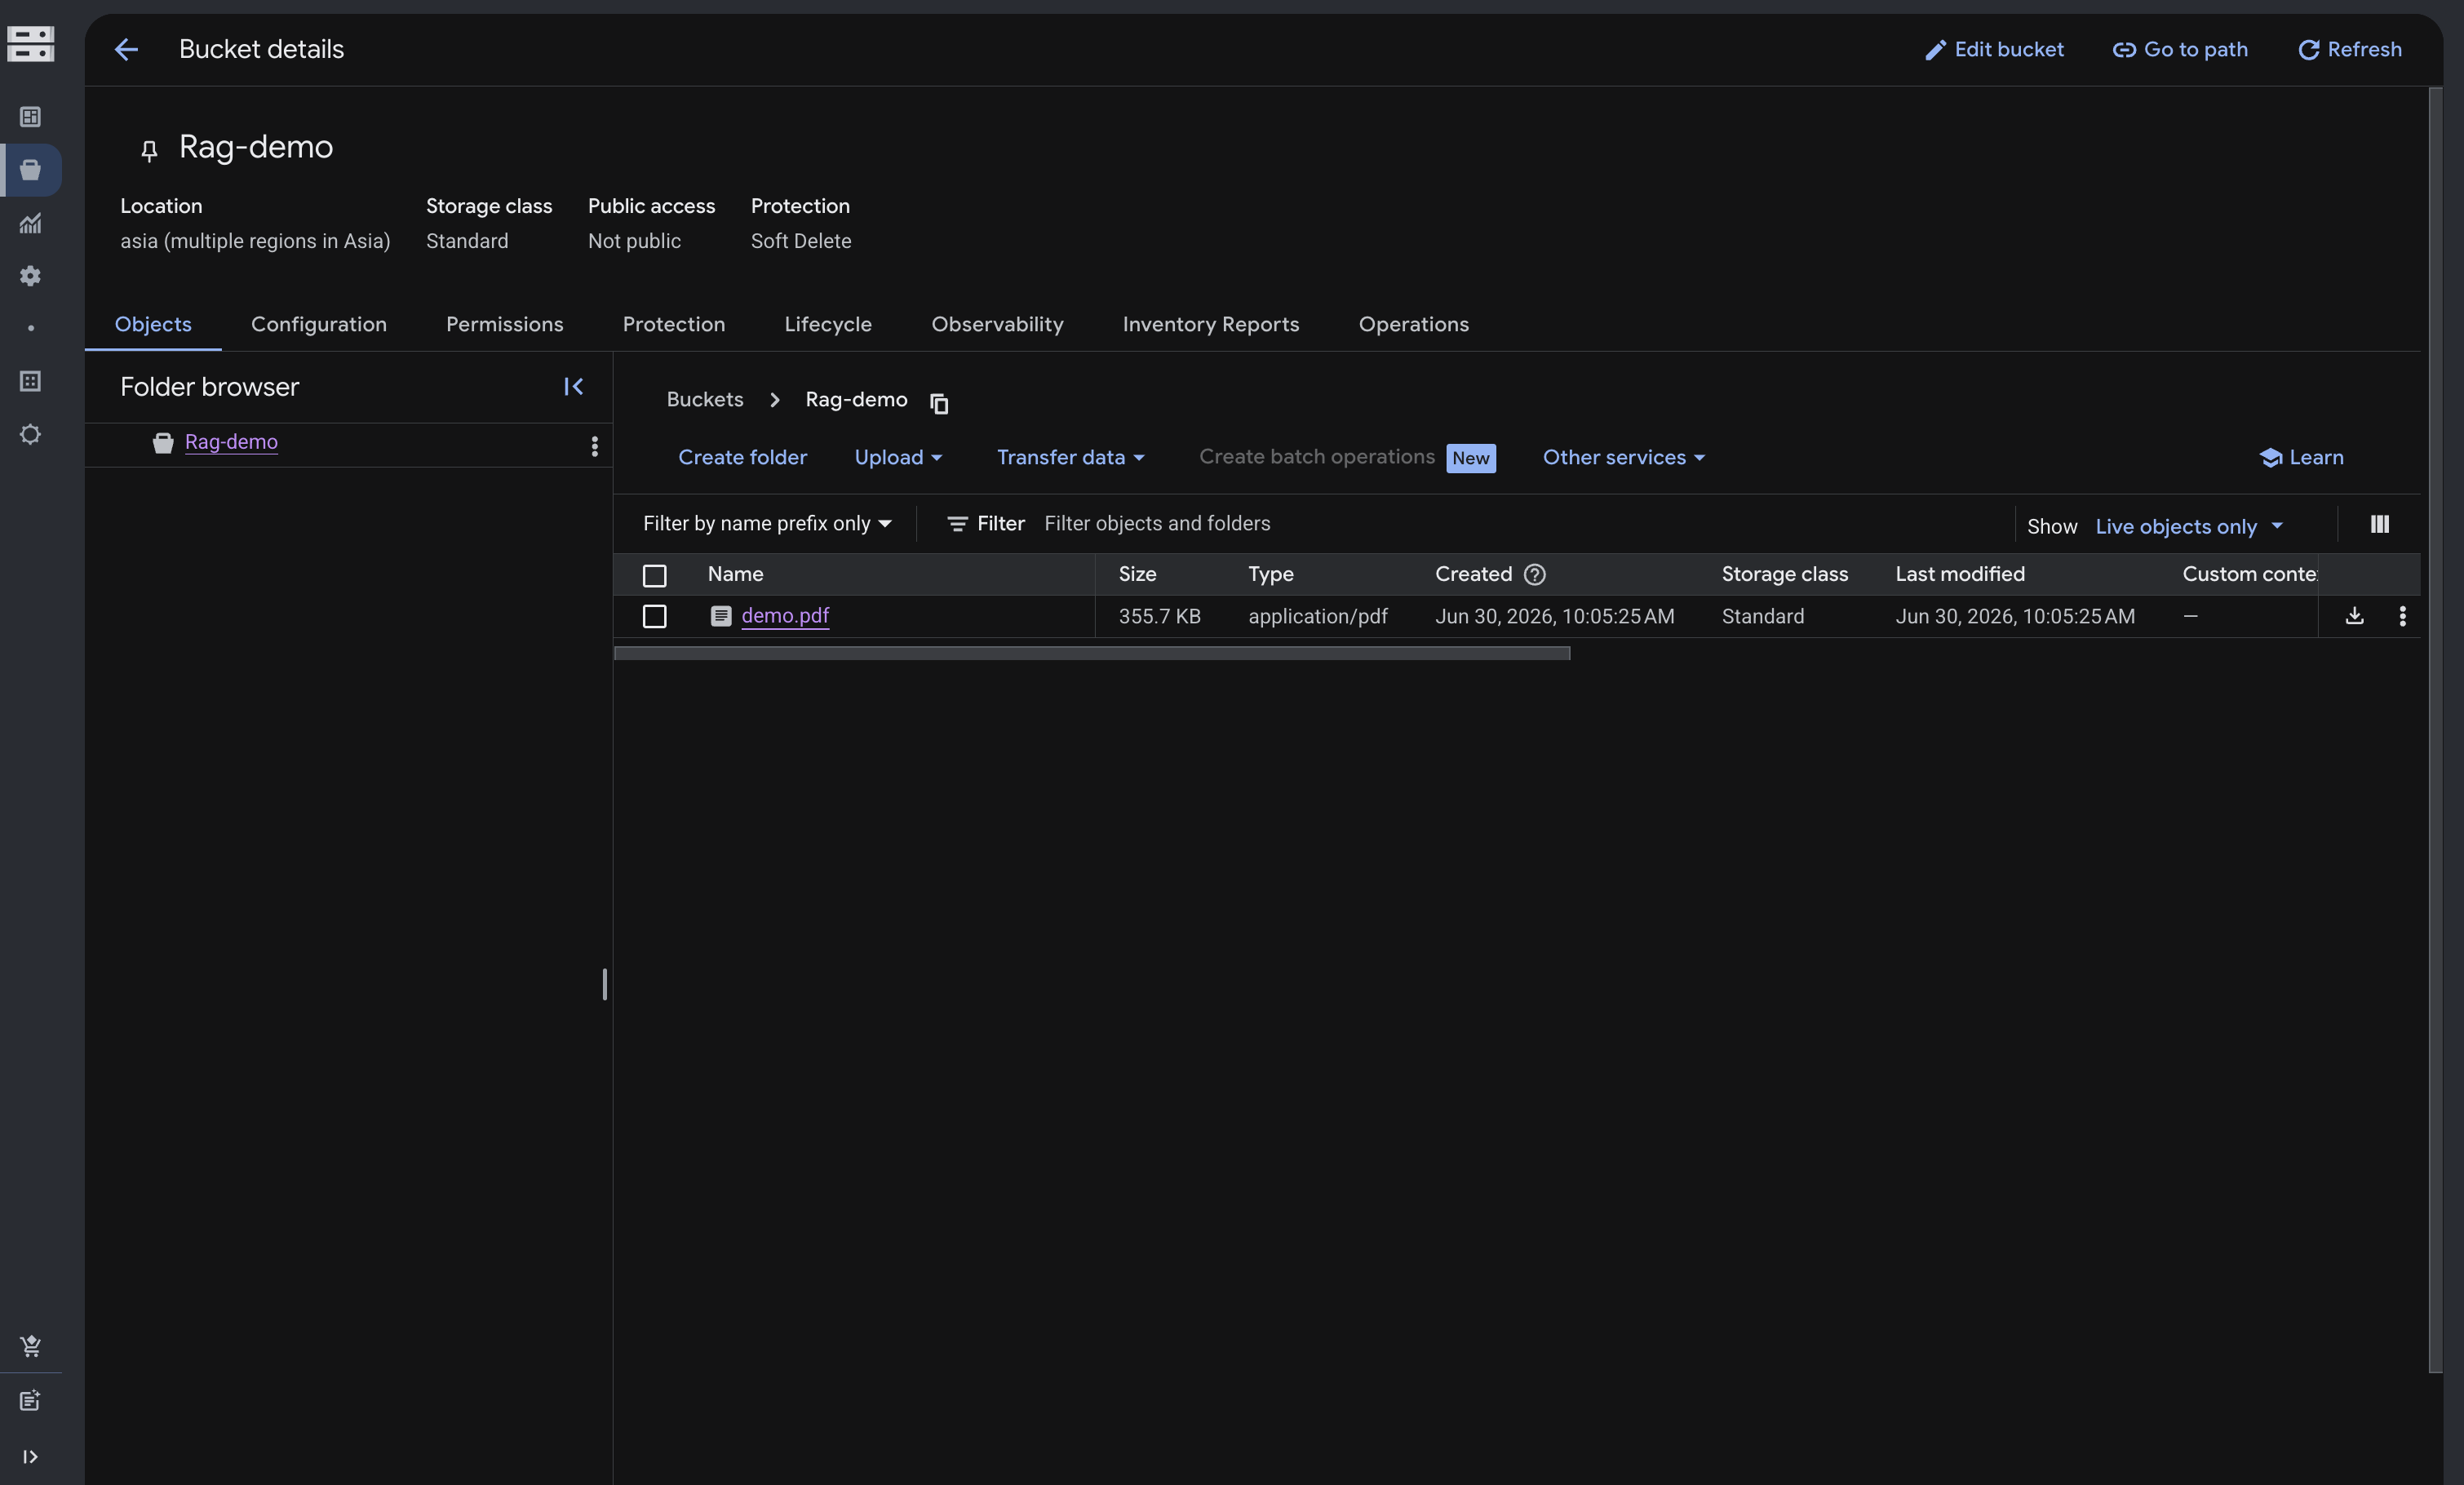Click the Create folder button
Image resolution: width=2464 pixels, height=1485 pixels.
coord(742,457)
